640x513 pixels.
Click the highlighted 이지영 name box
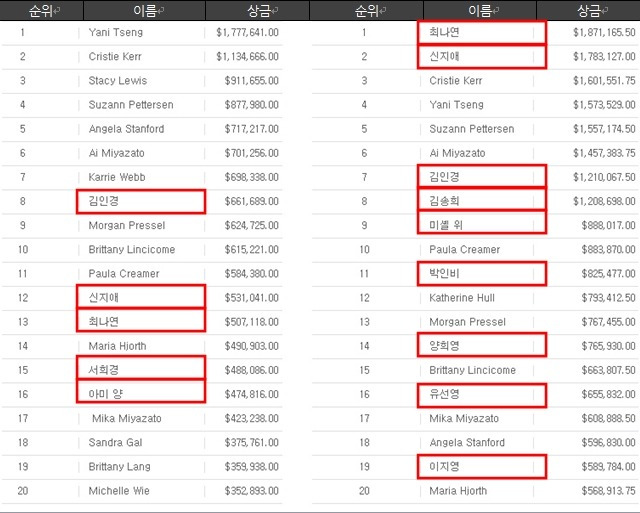(482, 466)
